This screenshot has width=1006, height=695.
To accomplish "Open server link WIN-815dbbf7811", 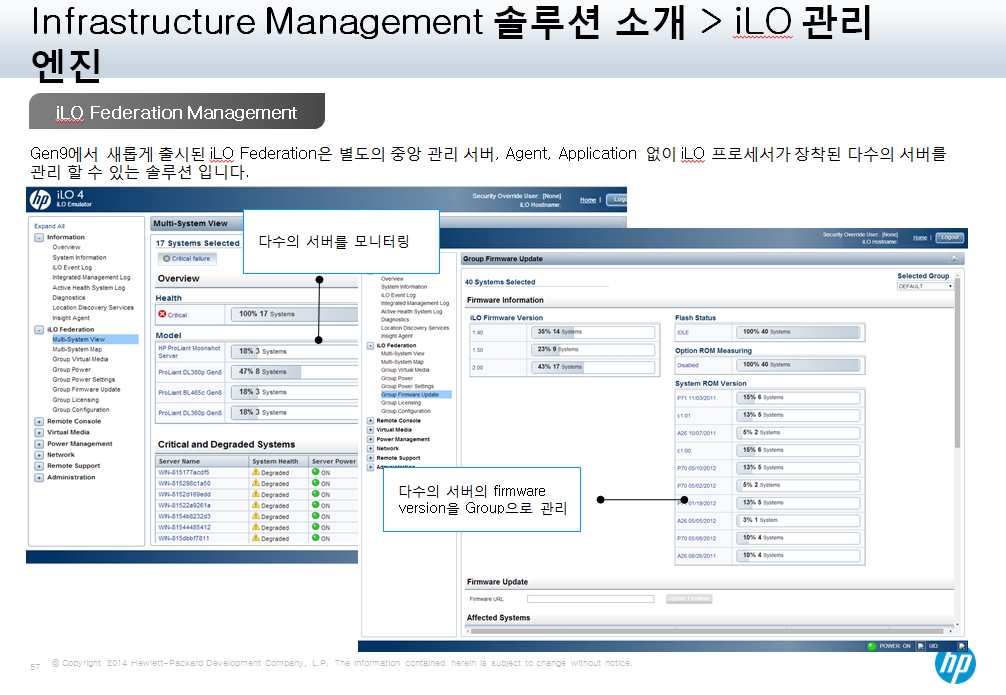I will pyautogui.click(x=183, y=538).
